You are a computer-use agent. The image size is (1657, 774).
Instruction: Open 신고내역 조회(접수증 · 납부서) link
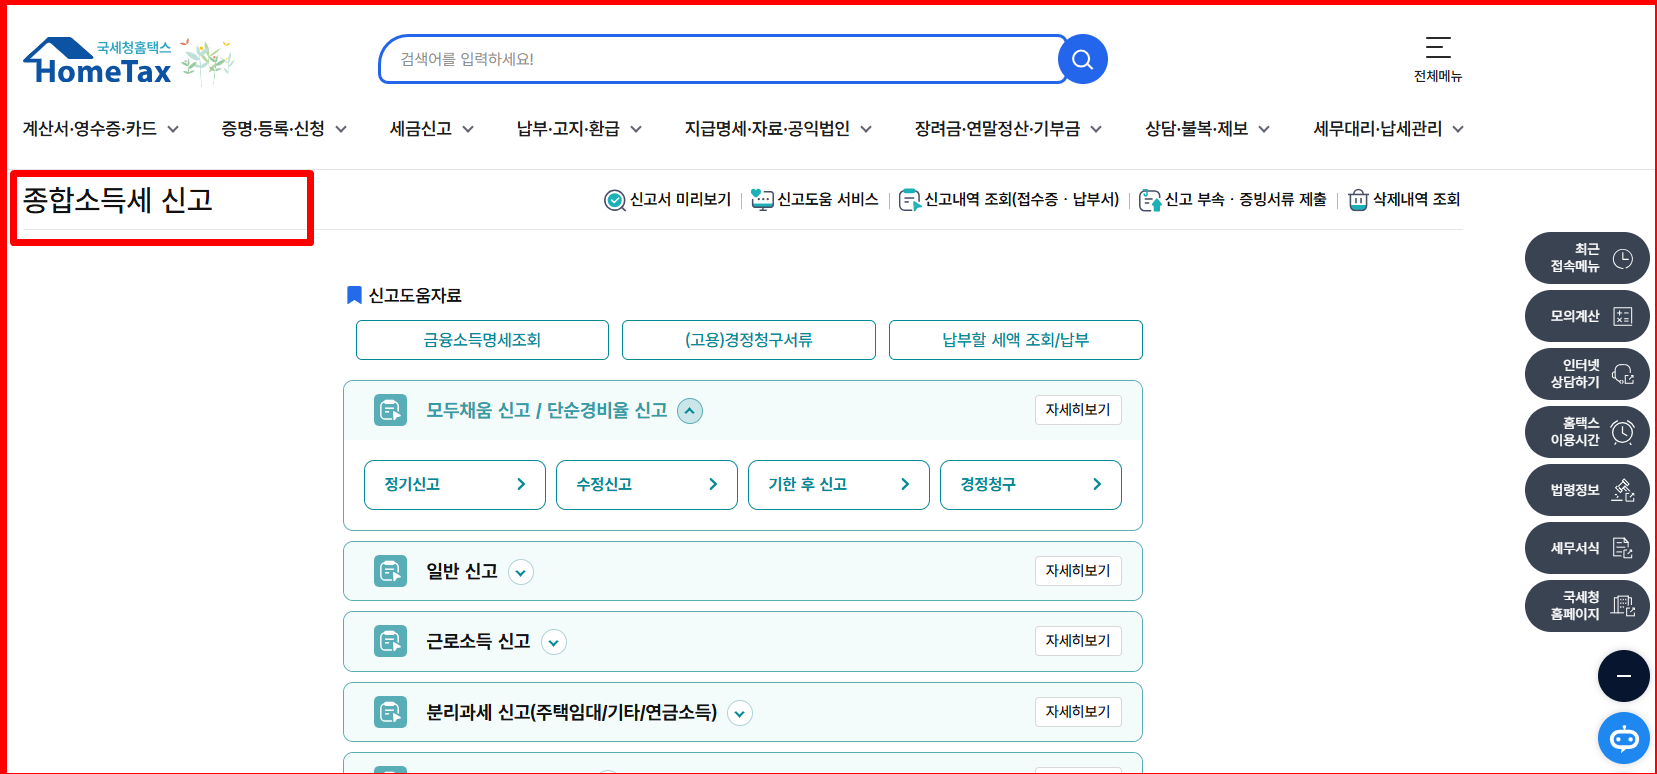(1009, 200)
